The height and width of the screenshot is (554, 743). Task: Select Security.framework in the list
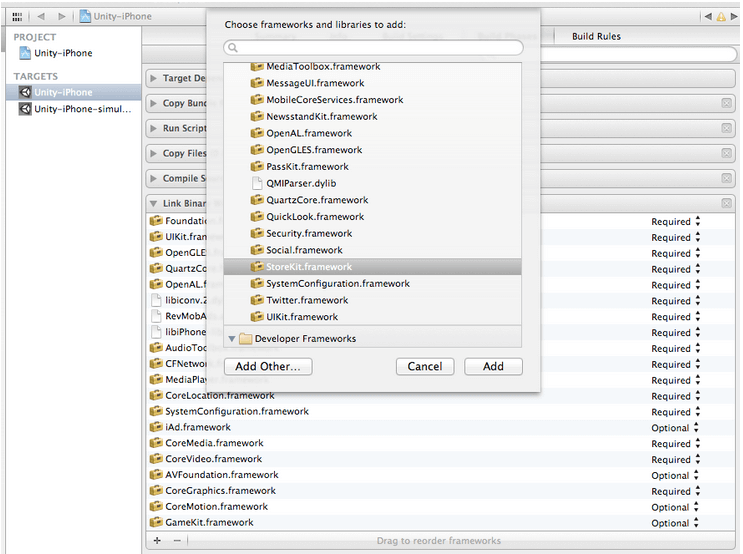coord(372,234)
